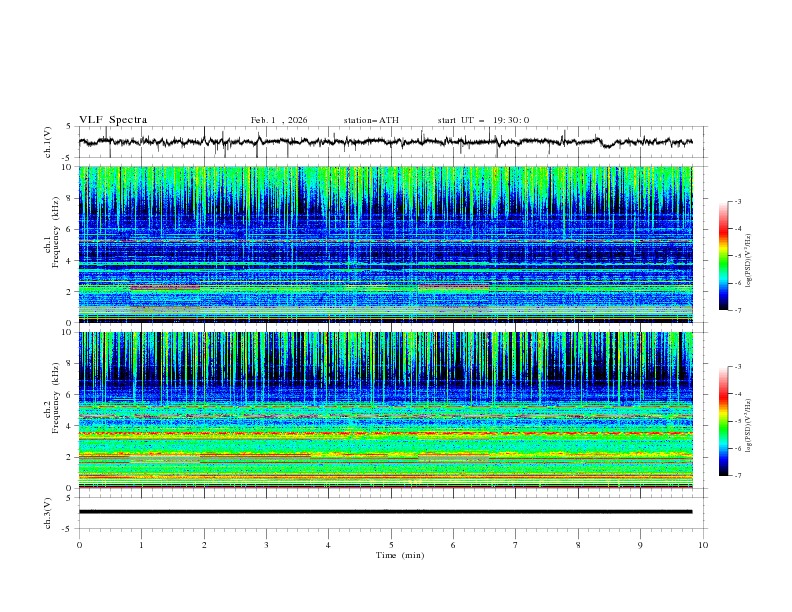Click the ch.2 'Frequency (kHz)' axis label

[x=56, y=398]
